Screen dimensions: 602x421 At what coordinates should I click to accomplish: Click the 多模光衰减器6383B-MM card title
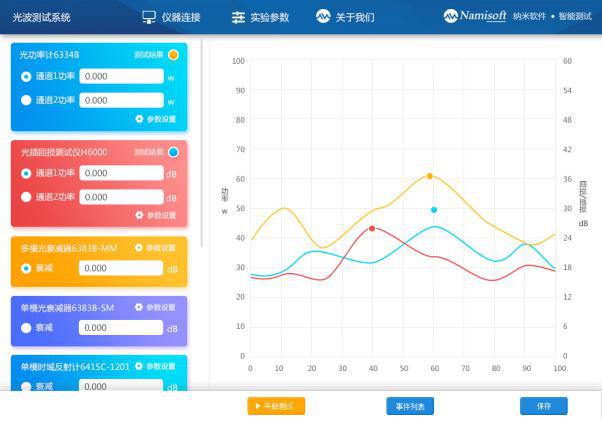tap(69, 249)
